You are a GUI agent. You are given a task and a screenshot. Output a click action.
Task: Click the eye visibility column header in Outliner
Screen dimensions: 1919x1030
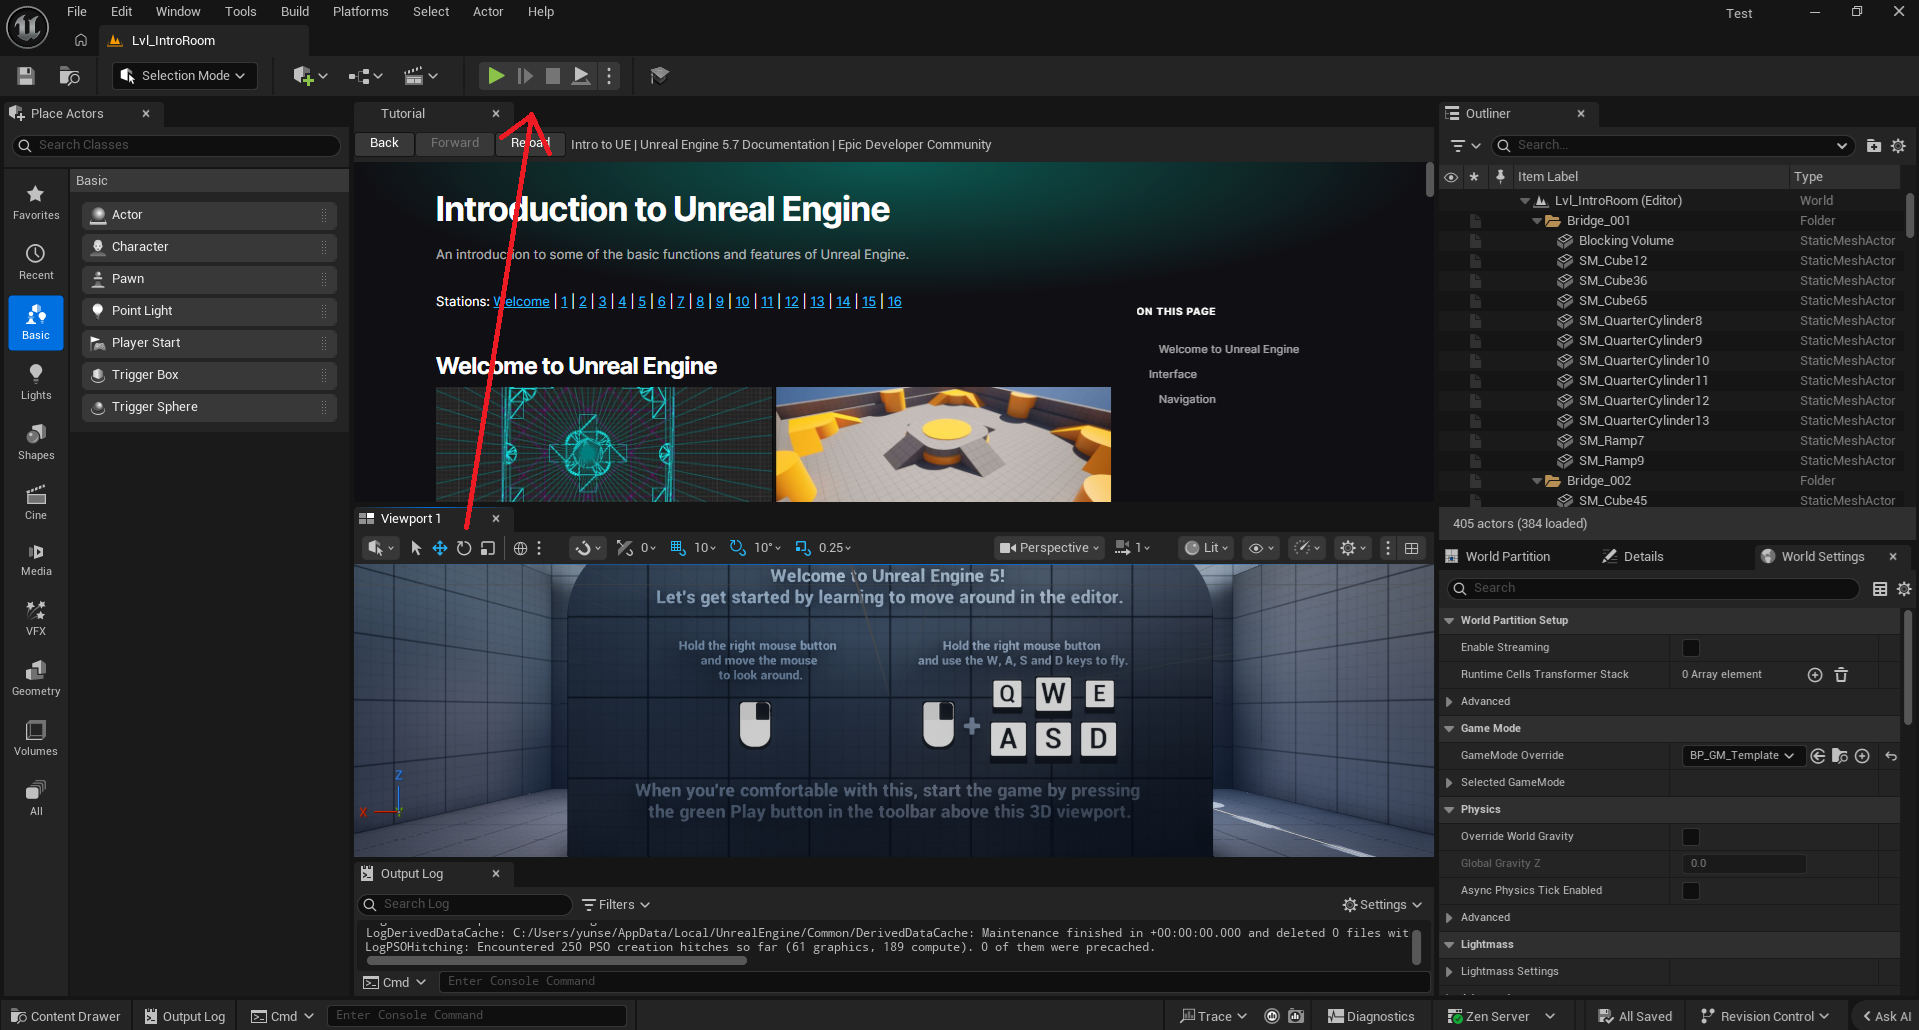tap(1451, 177)
